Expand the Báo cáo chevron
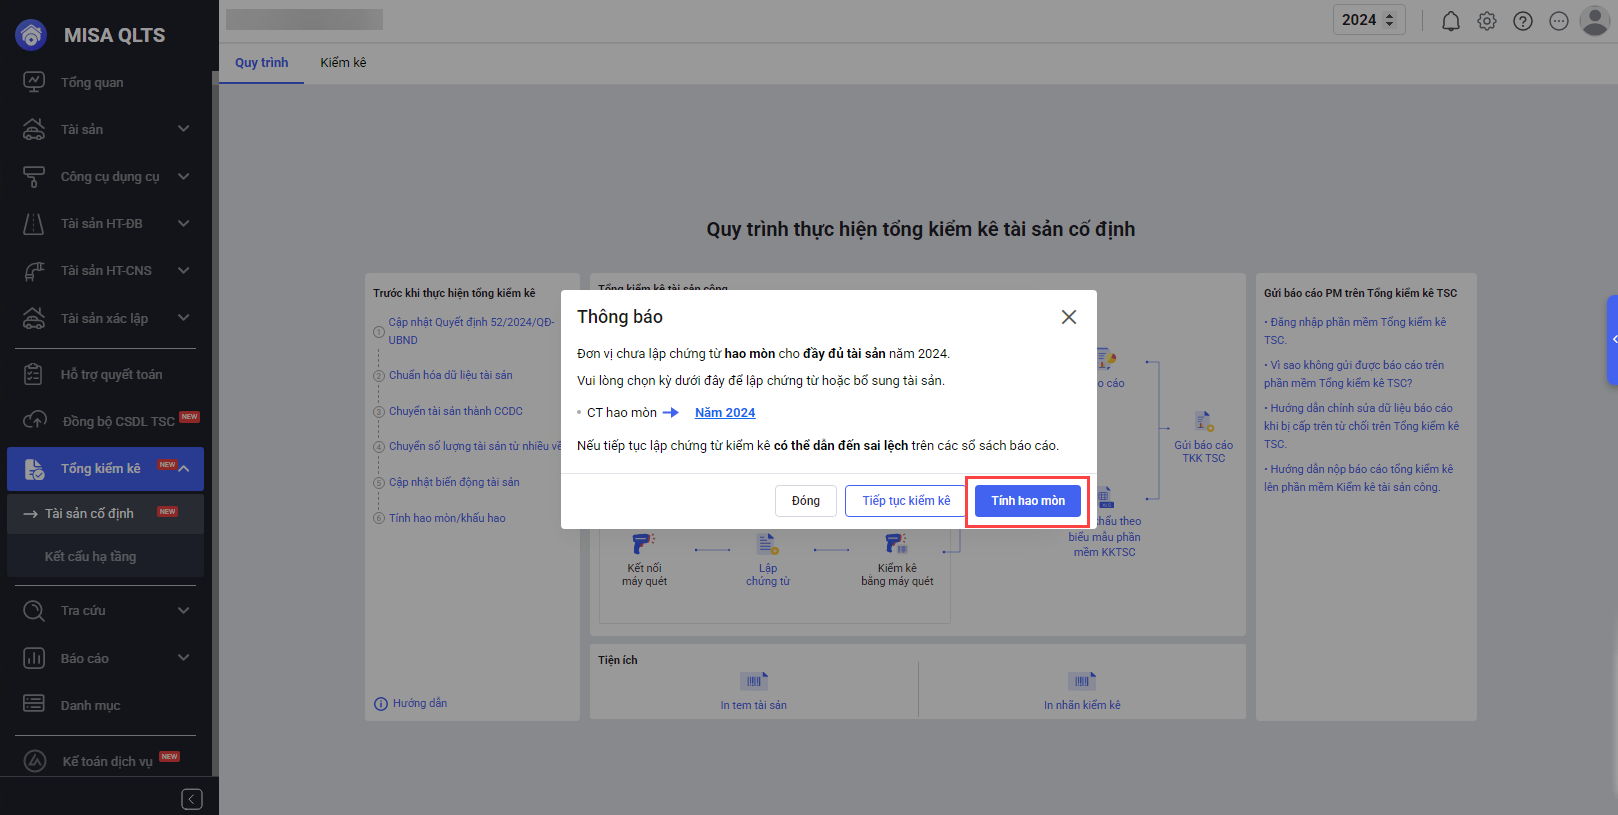The width and height of the screenshot is (1618, 815). tap(183, 658)
